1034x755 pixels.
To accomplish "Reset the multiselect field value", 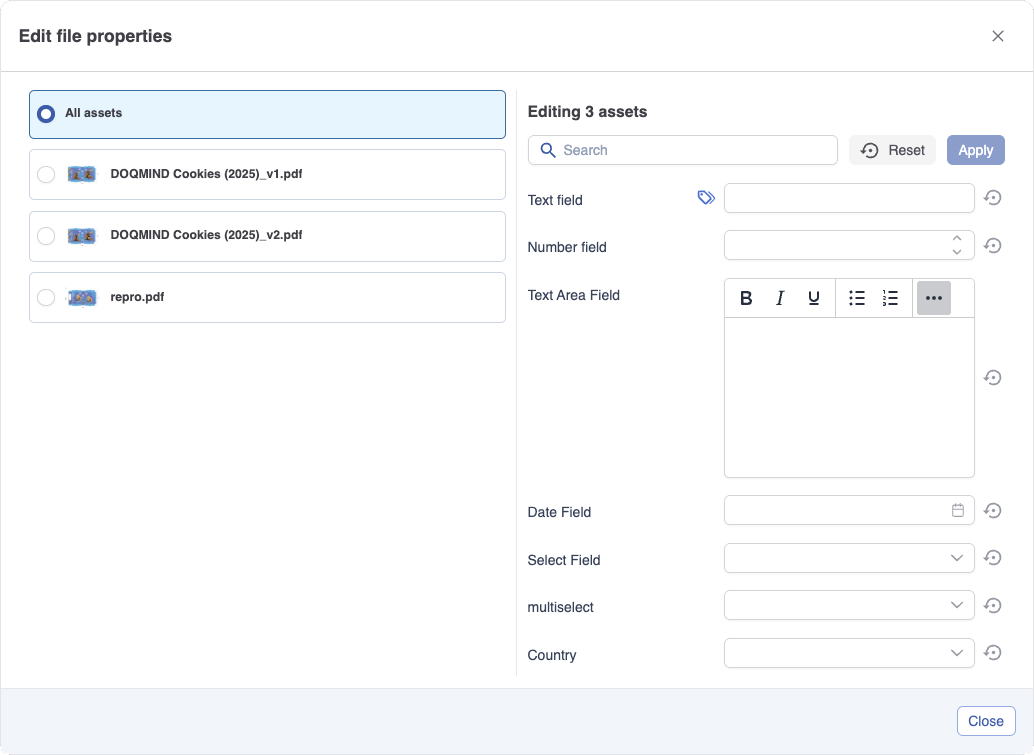I will 992,605.
